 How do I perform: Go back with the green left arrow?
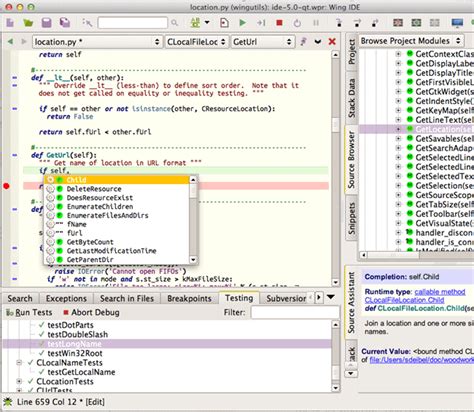coord(10,42)
